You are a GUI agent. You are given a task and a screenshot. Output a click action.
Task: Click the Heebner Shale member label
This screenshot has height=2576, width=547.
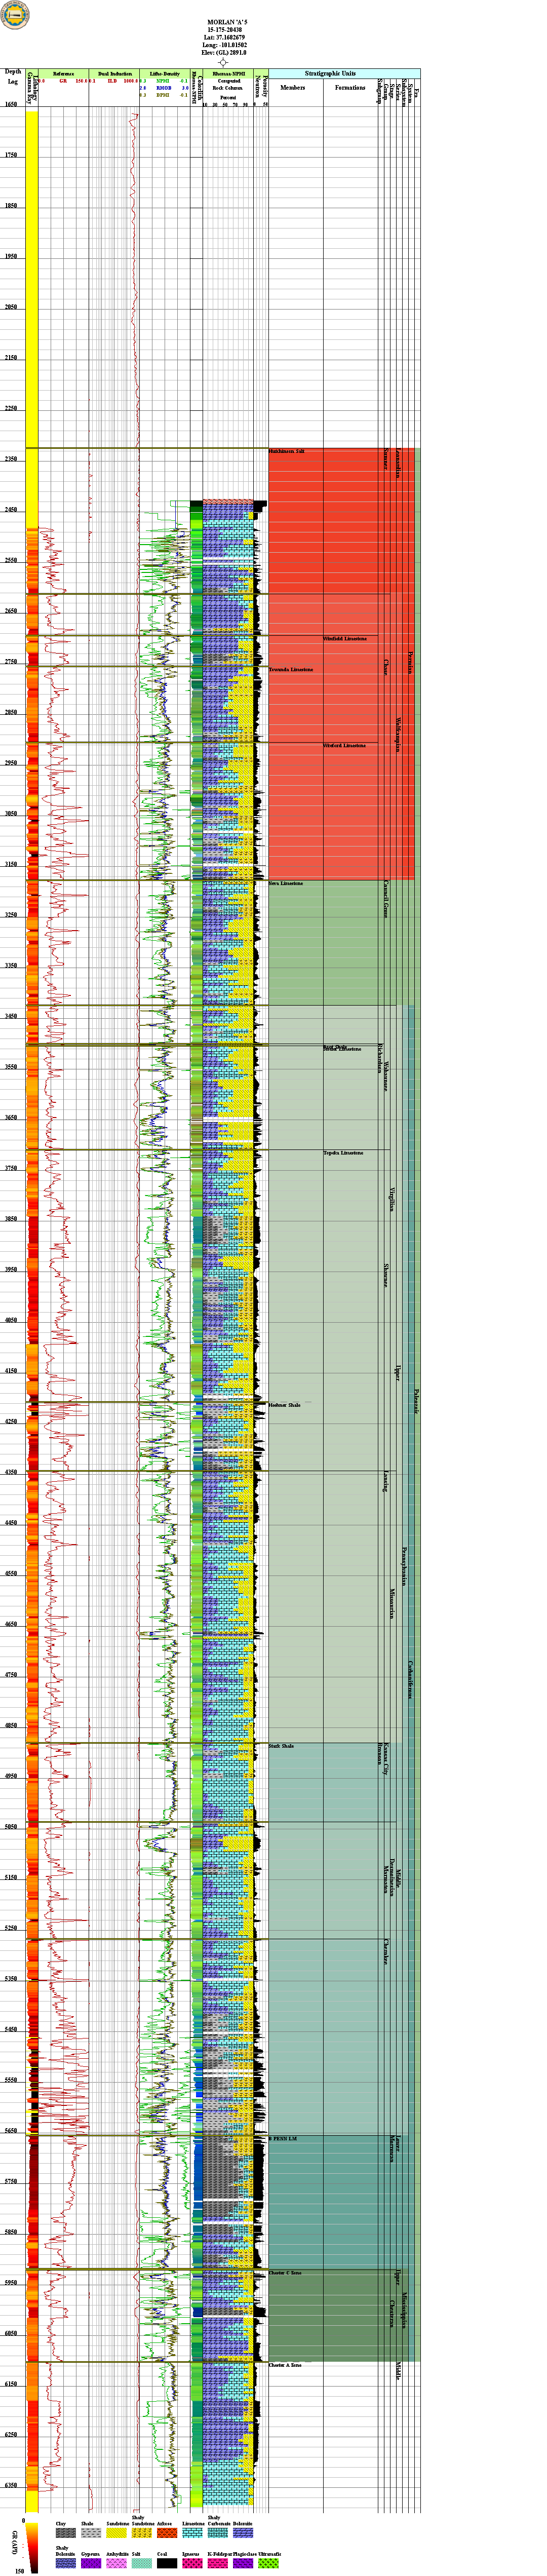coord(285,1405)
